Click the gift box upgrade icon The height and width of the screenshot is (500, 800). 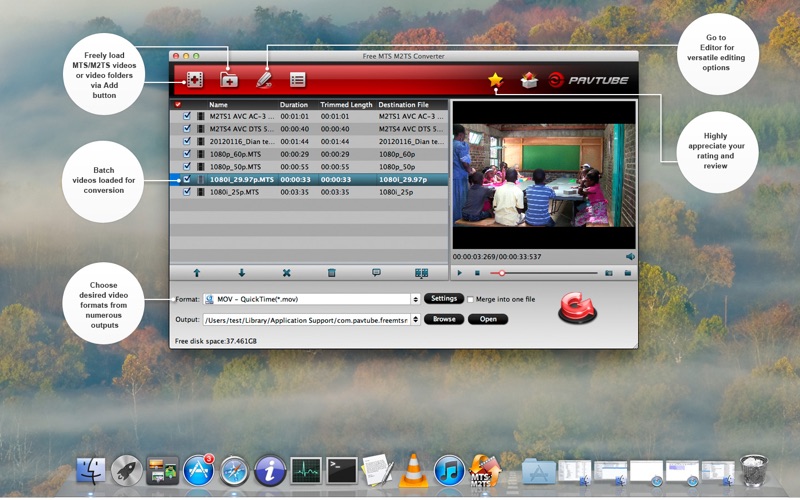pos(529,80)
